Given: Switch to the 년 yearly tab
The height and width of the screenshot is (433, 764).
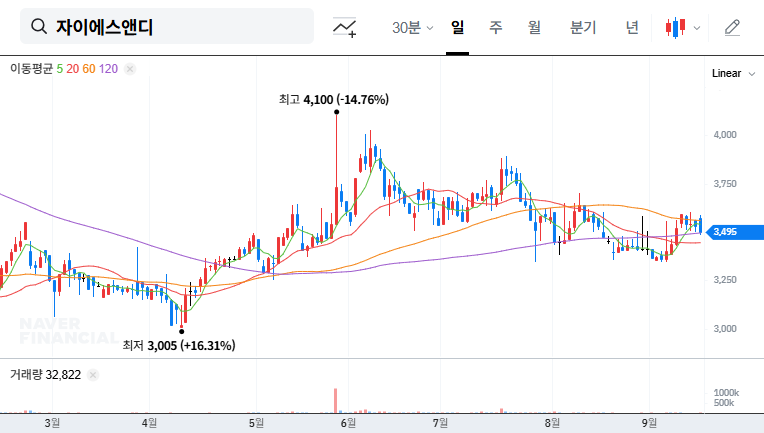Looking at the screenshot, I should (x=632, y=27).
